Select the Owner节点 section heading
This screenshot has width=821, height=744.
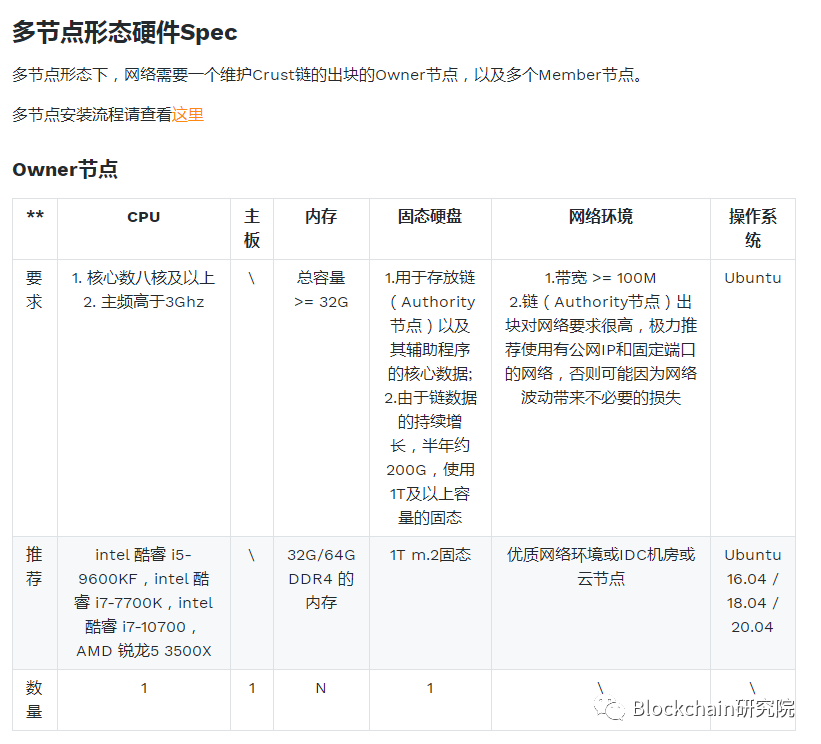(63, 169)
